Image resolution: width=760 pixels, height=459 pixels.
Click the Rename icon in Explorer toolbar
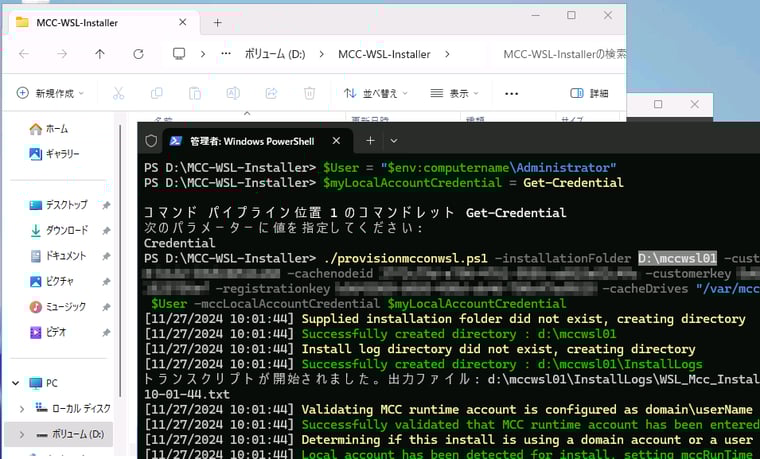click(x=233, y=93)
